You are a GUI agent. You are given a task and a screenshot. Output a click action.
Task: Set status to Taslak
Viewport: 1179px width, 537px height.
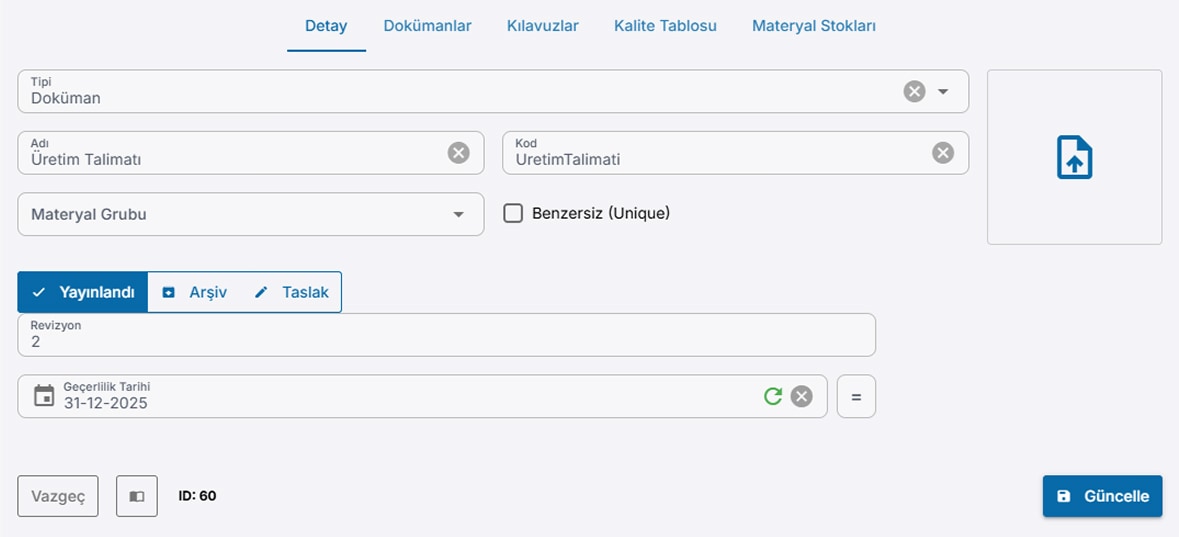(x=292, y=293)
